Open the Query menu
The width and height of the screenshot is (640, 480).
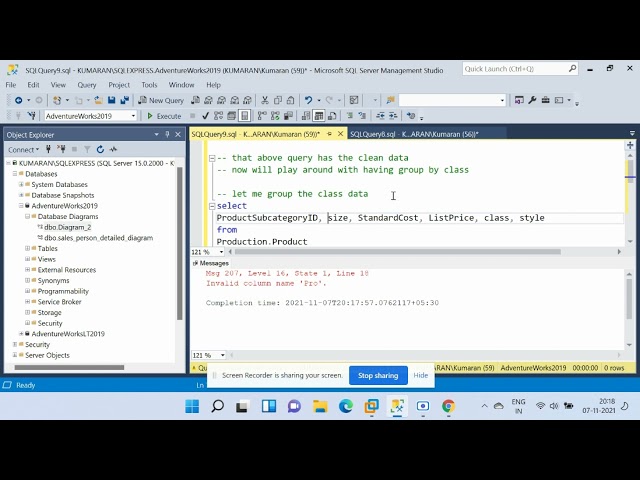(87, 85)
